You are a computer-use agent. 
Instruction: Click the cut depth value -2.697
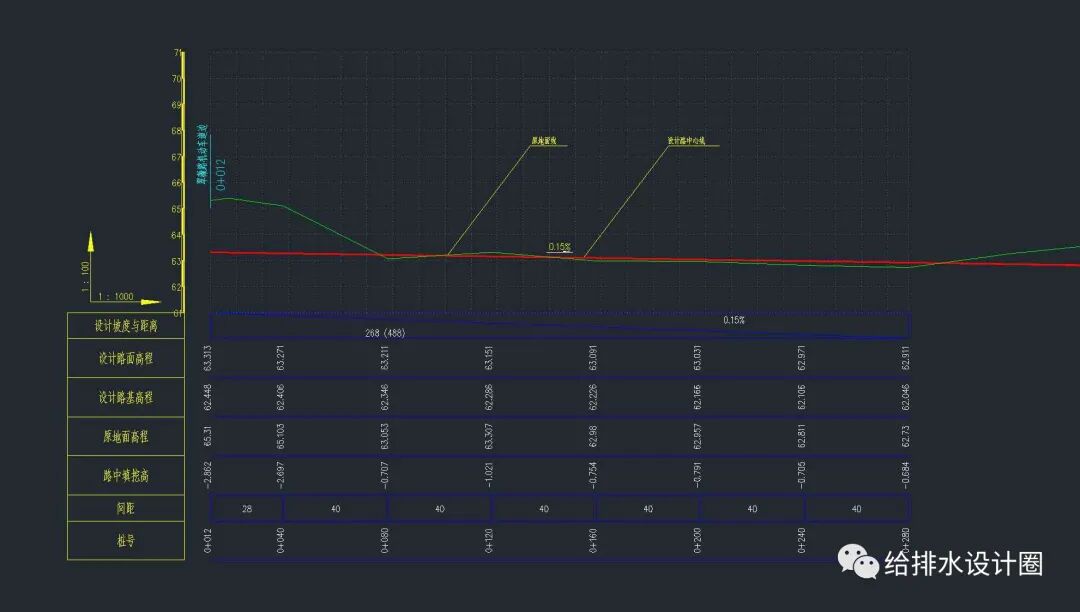pyautogui.click(x=280, y=475)
